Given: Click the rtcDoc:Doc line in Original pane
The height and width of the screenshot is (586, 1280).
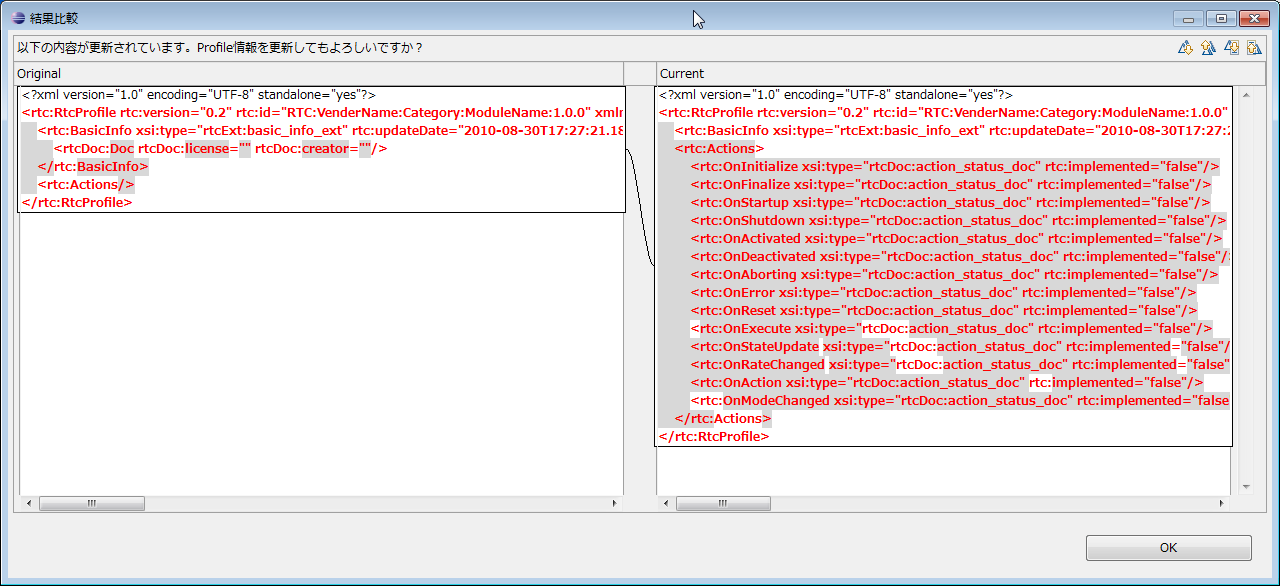Looking at the screenshot, I should click(x=220, y=148).
